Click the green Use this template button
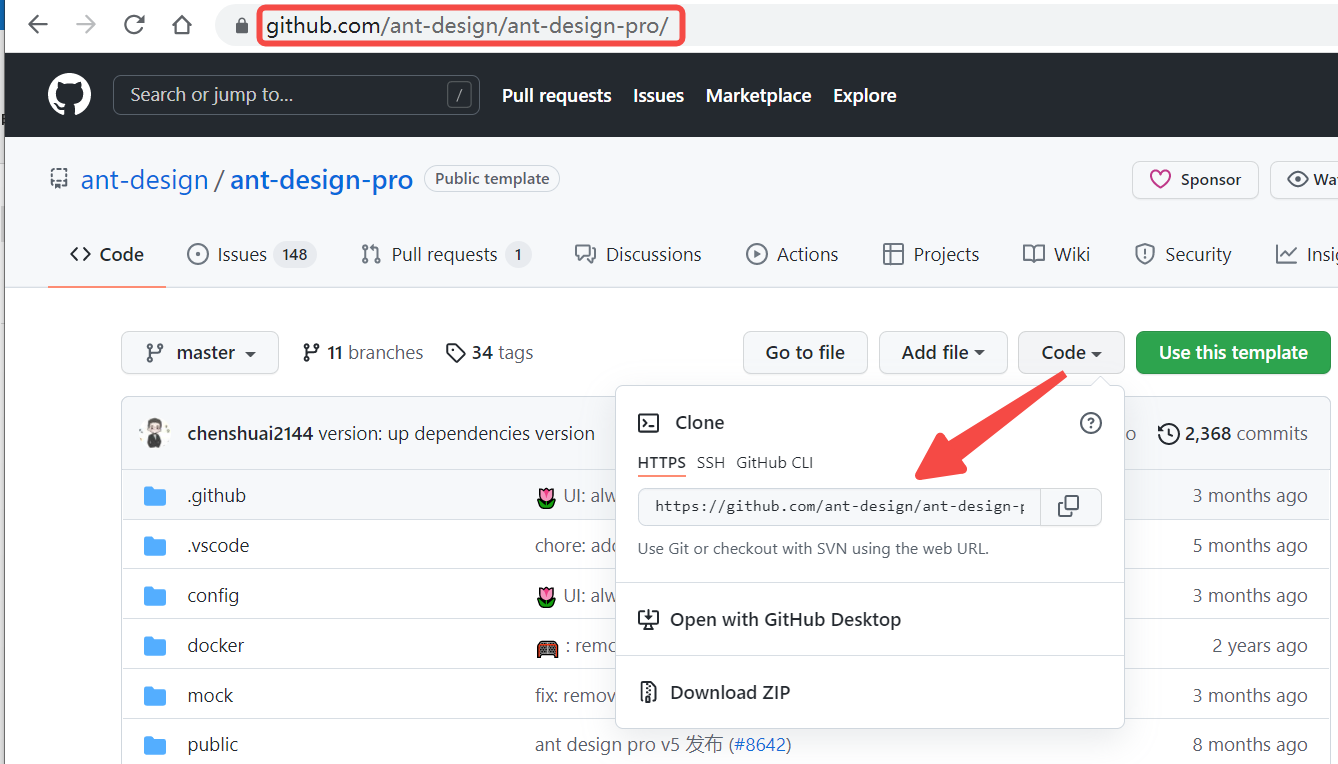1338x764 pixels. pyautogui.click(x=1233, y=353)
